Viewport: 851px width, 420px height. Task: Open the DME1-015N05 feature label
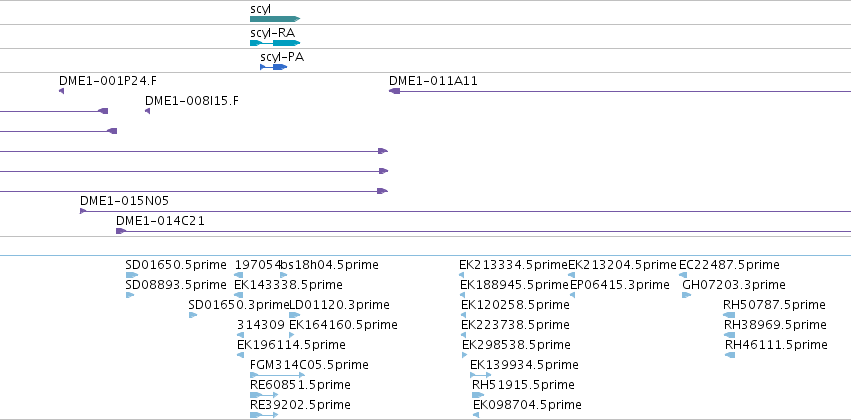[x=124, y=201]
